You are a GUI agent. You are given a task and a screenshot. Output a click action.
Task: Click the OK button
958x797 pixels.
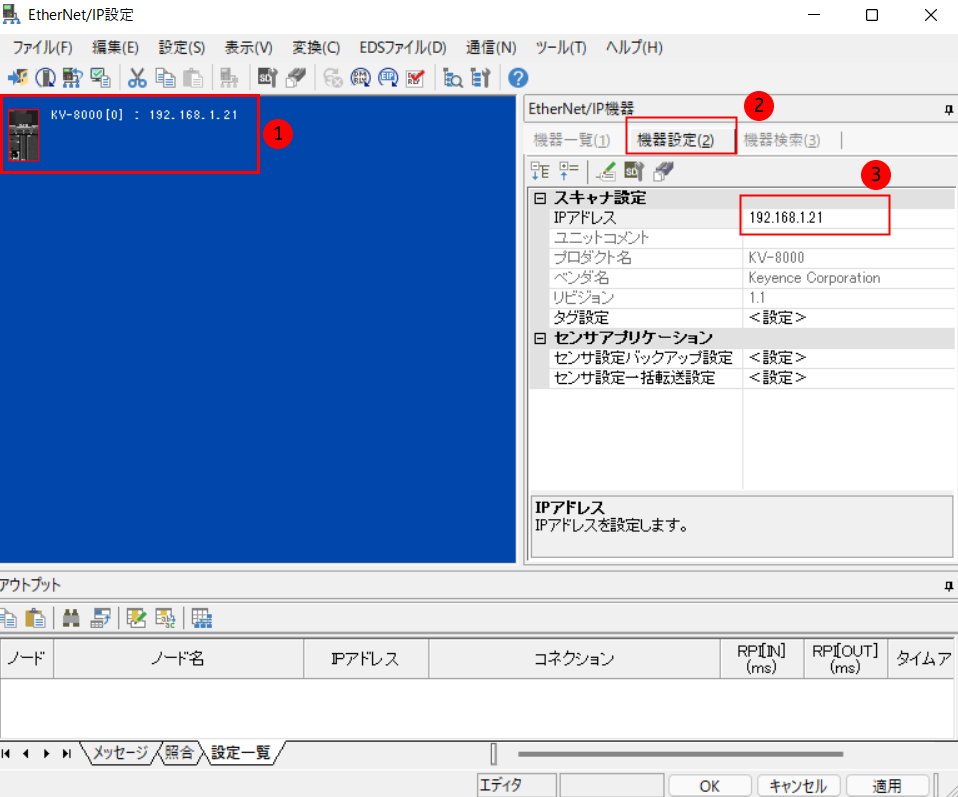(x=709, y=785)
